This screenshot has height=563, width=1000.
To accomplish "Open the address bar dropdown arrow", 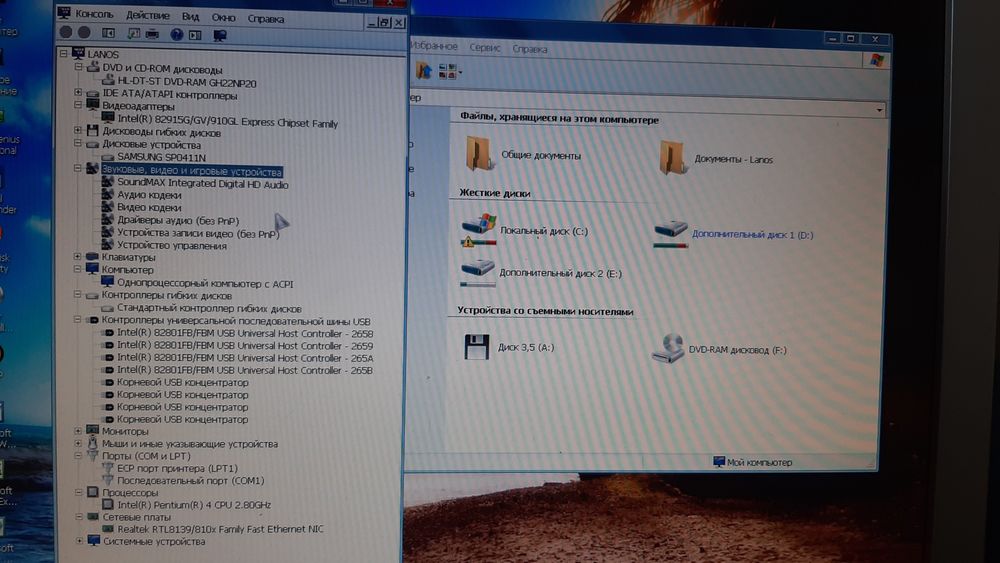I will [x=879, y=110].
